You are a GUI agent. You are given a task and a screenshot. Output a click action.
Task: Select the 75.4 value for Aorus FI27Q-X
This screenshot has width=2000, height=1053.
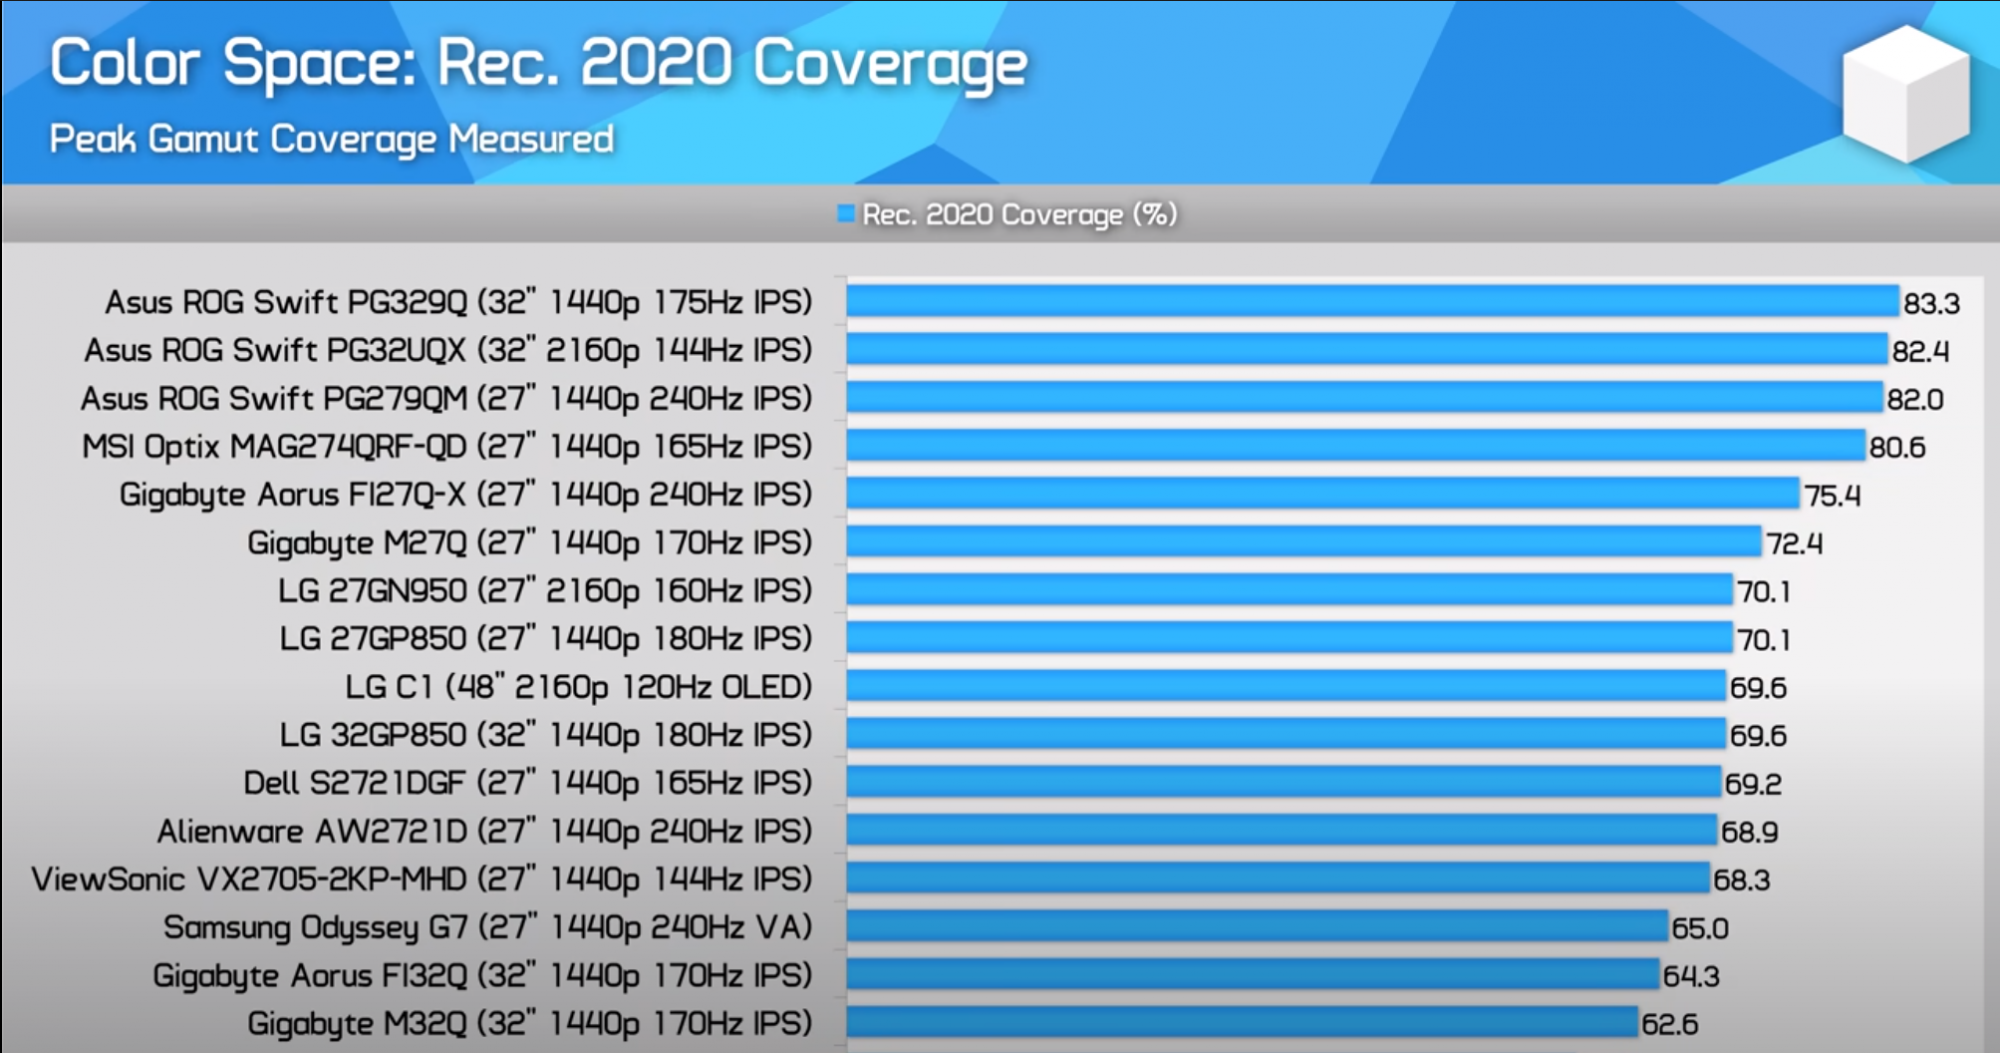(x=1832, y=495)
